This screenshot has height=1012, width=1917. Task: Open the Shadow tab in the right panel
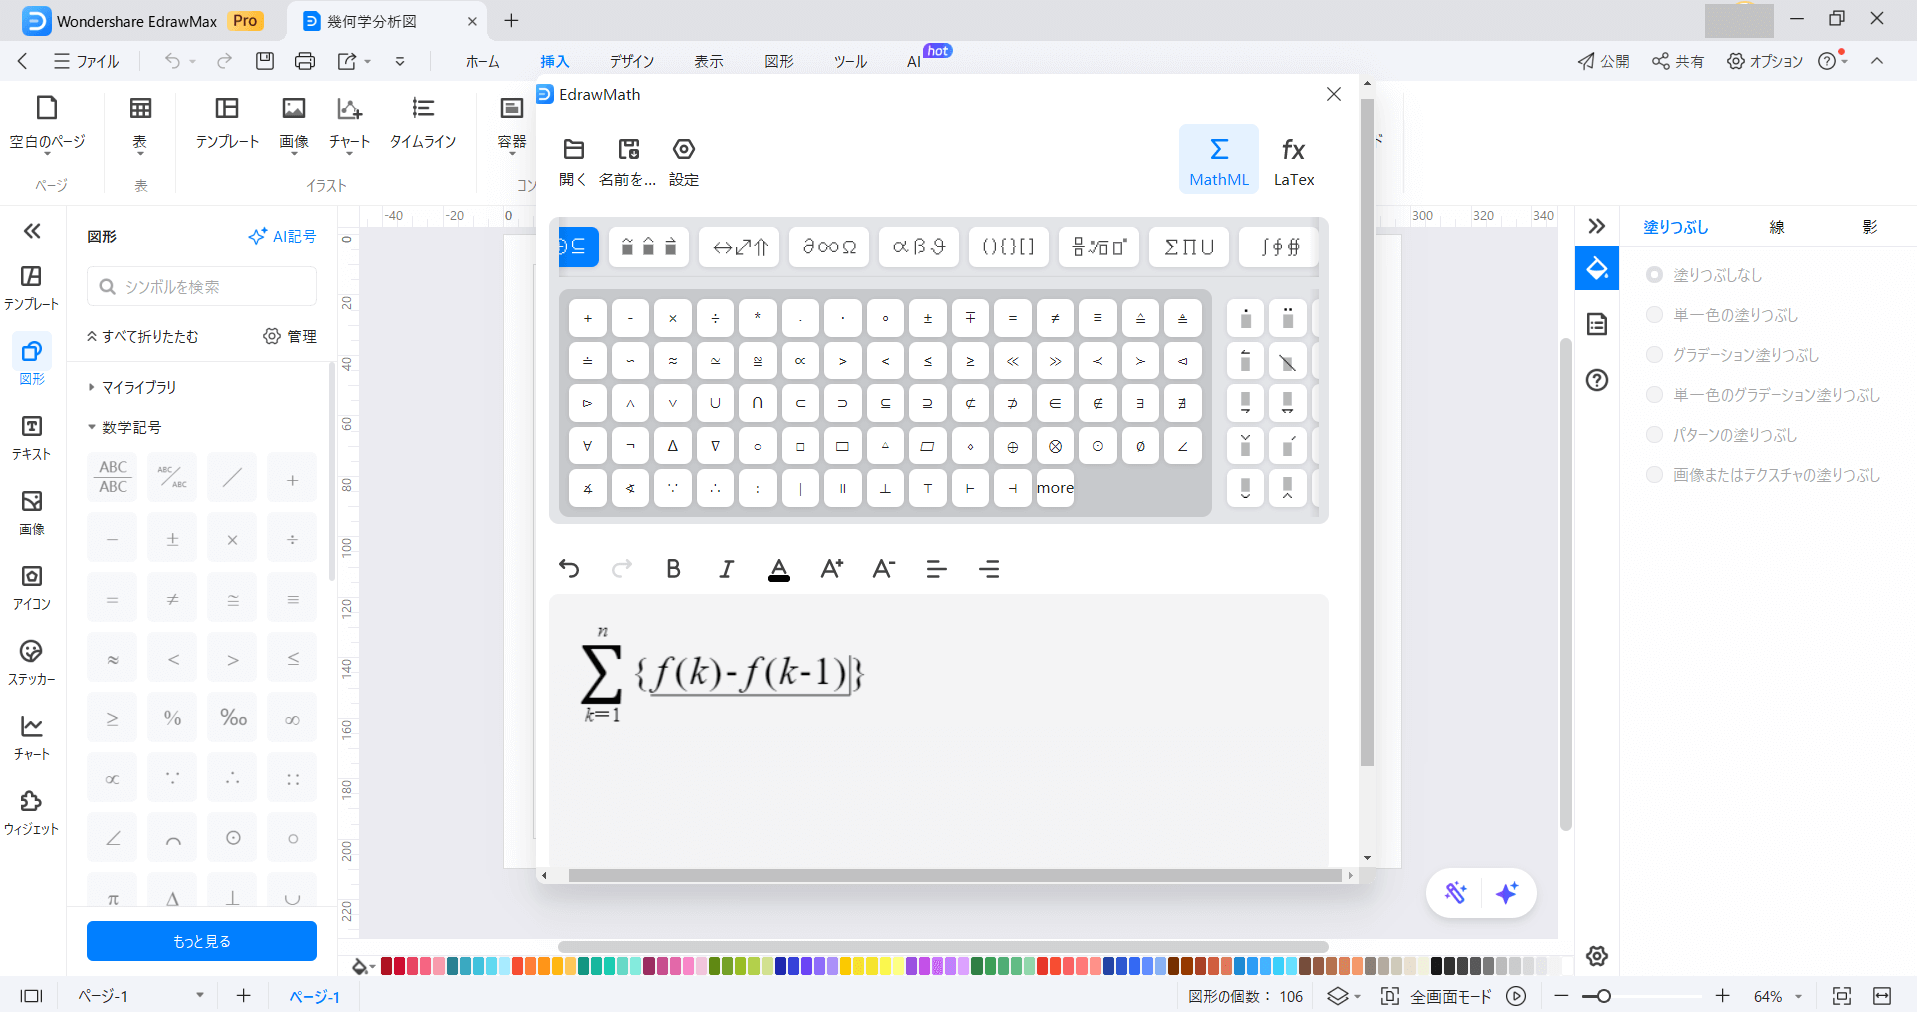[x=1870, y=227]
